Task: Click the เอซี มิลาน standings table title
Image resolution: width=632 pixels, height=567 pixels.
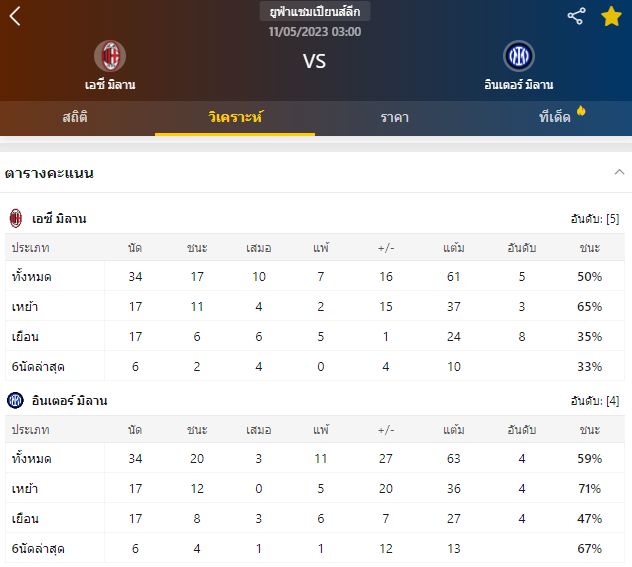Action: tap(59, 218)
